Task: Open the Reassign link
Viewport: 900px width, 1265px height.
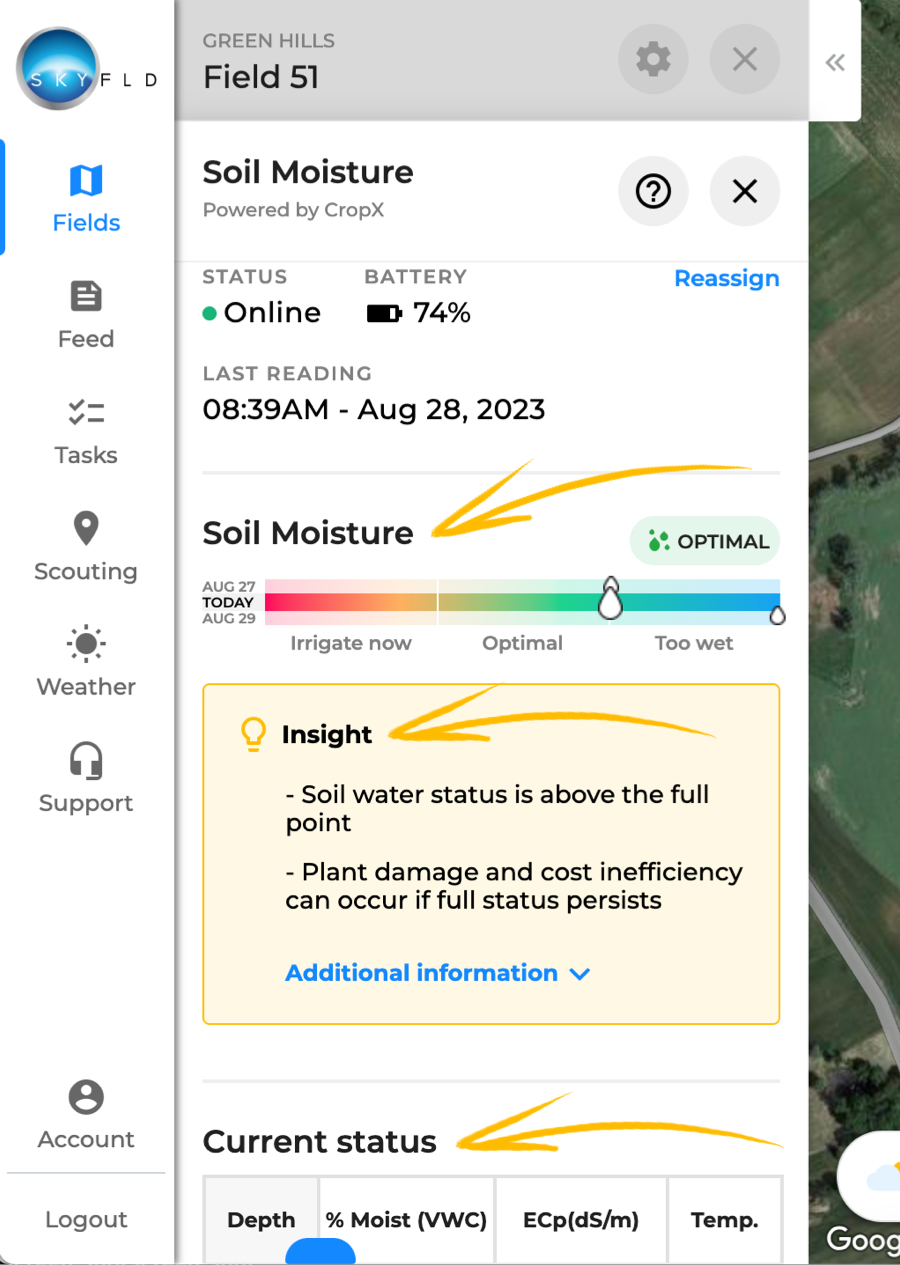Action: pyautogui.click(x=727, y=278)
